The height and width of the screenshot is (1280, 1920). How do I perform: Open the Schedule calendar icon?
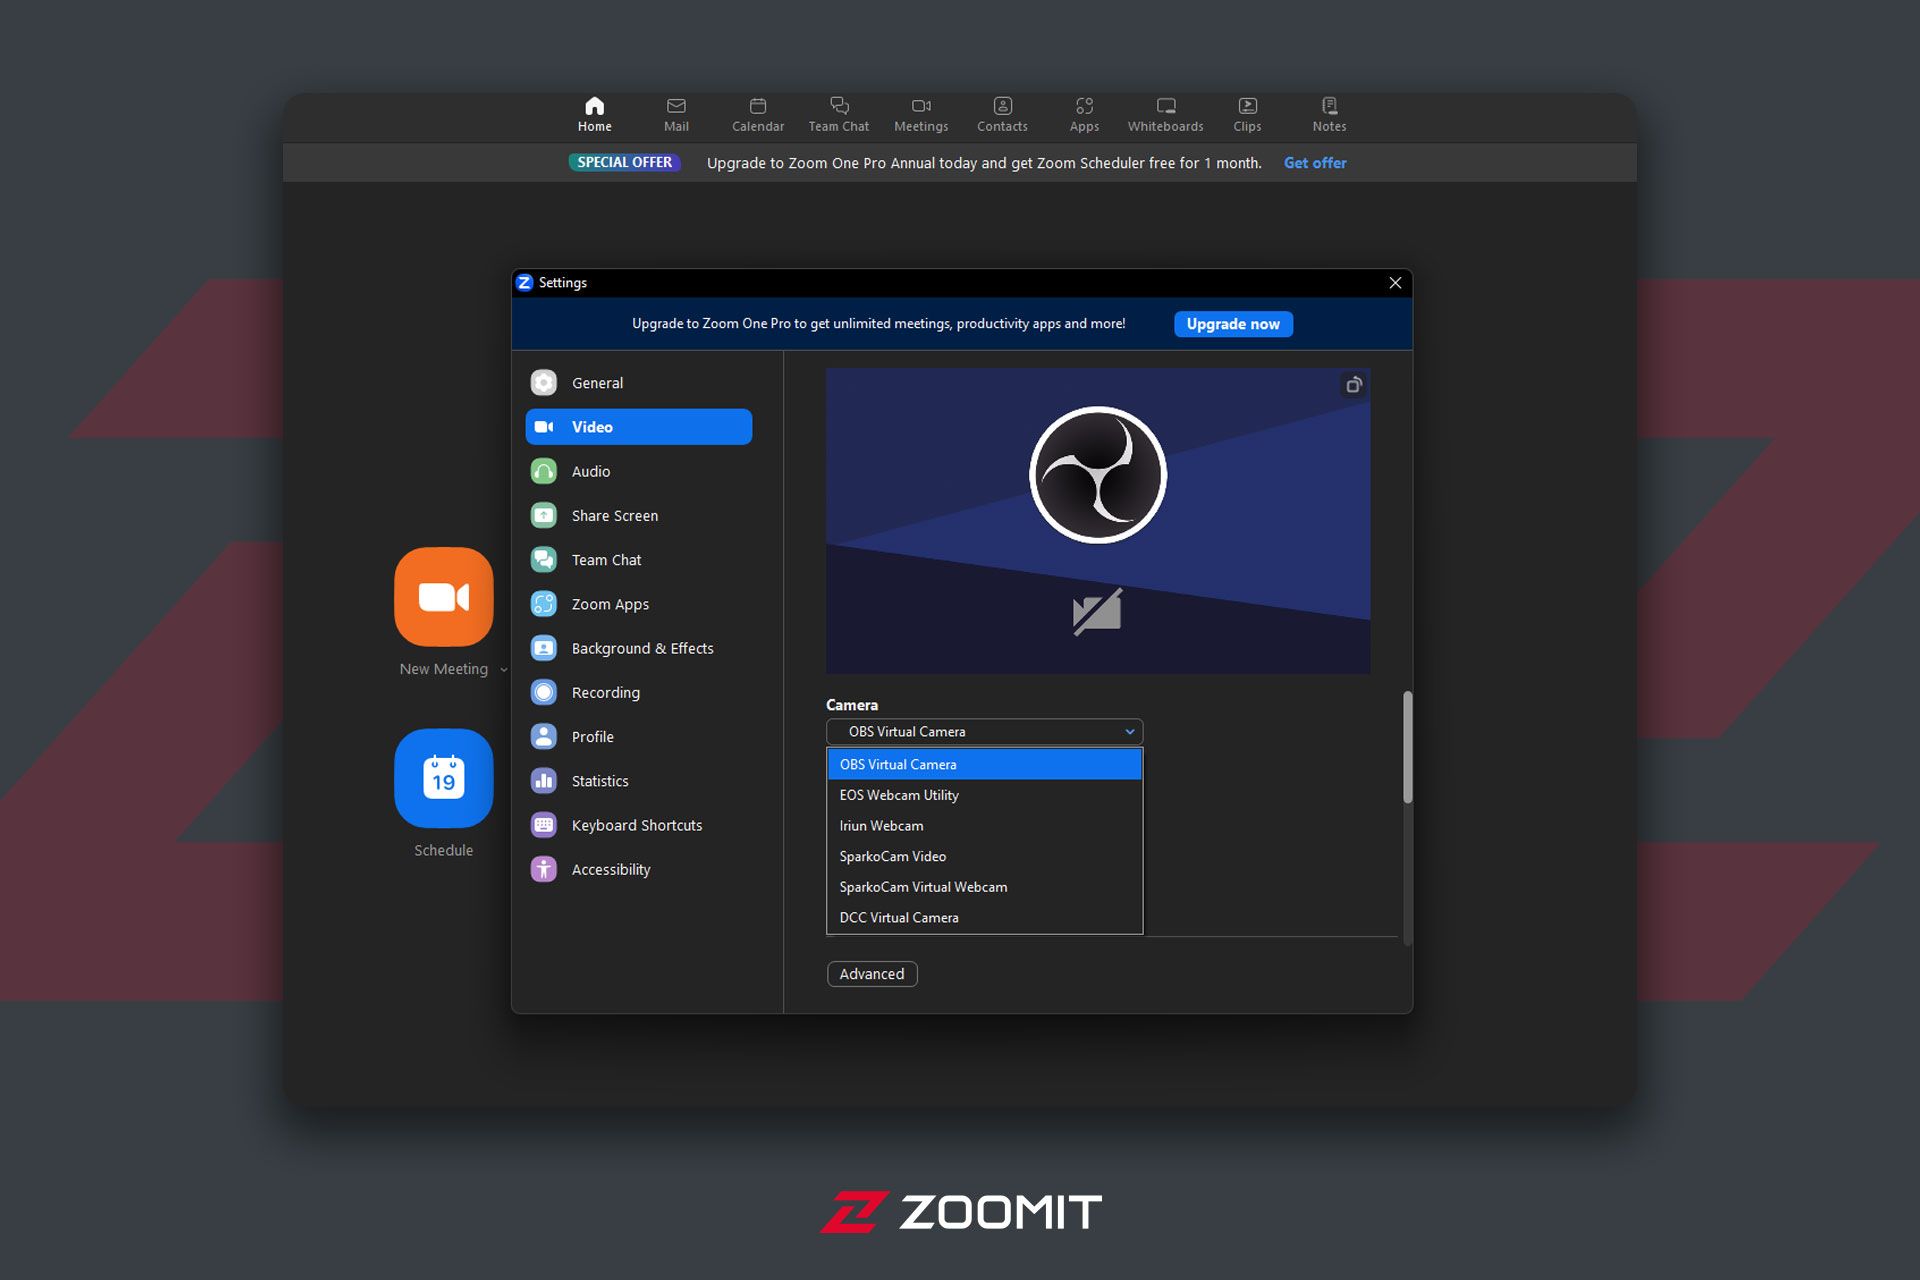click(x=444, y=778)
